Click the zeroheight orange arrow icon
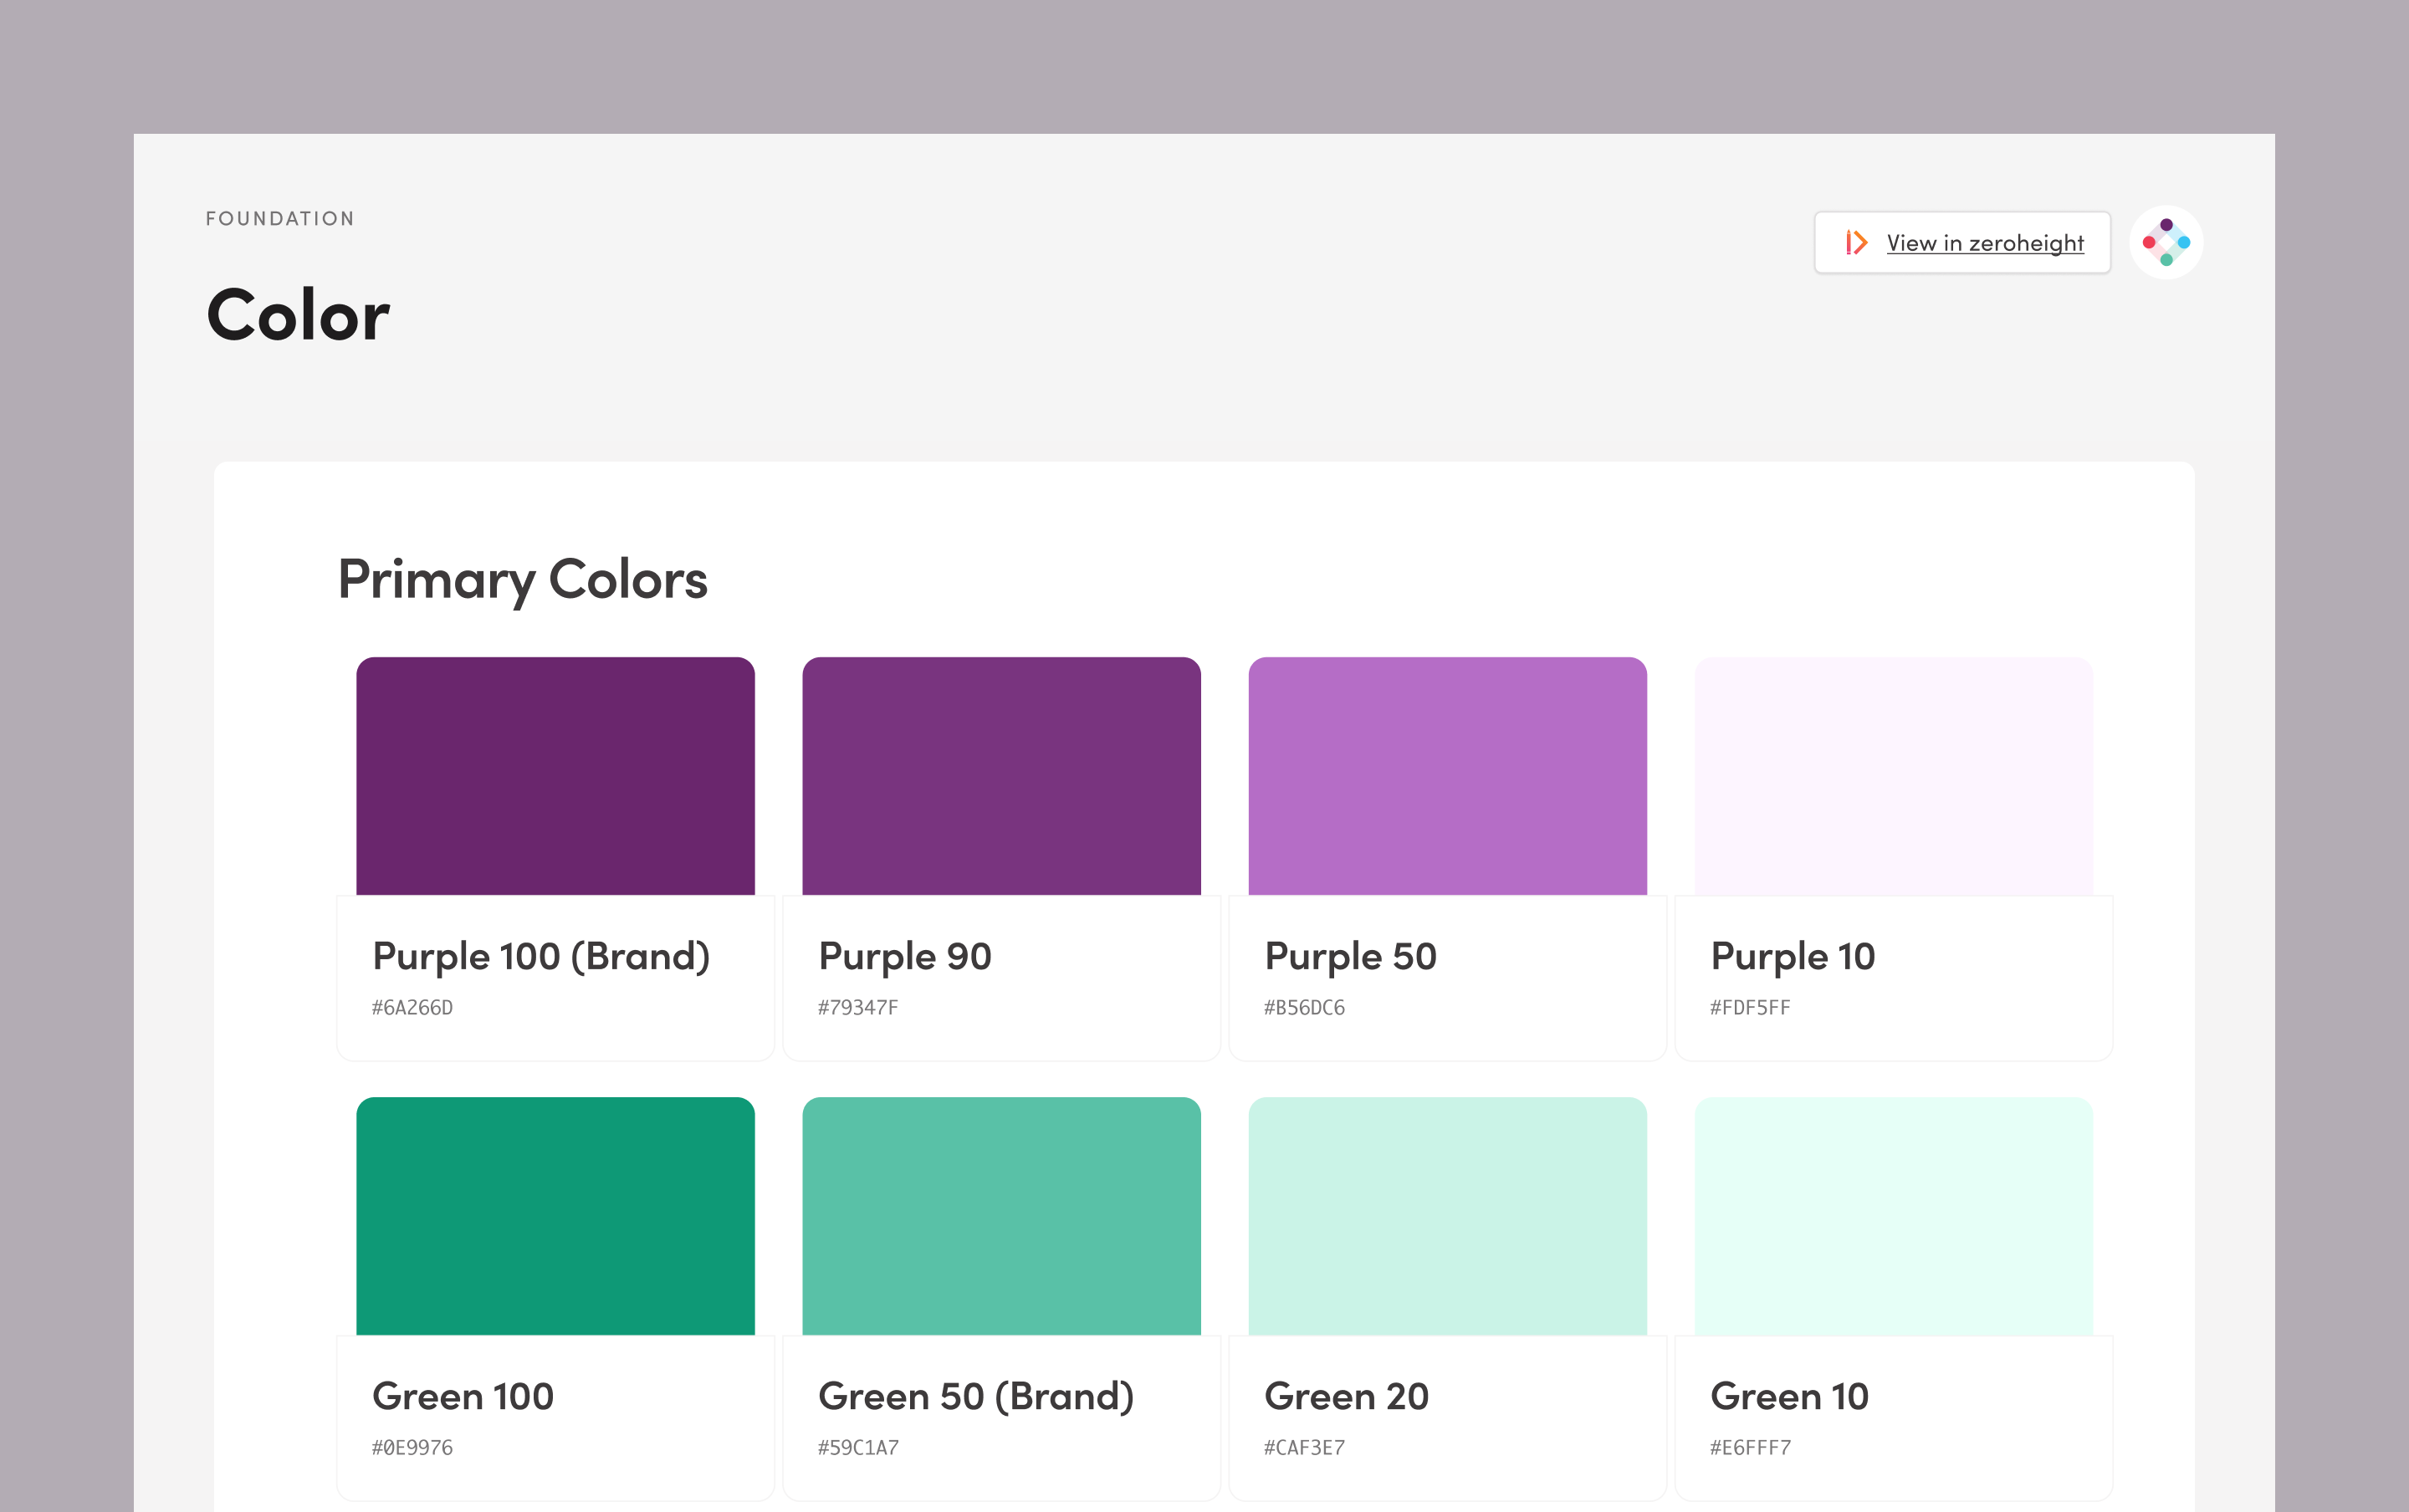2409x1512 pixels. point(1857,242)
